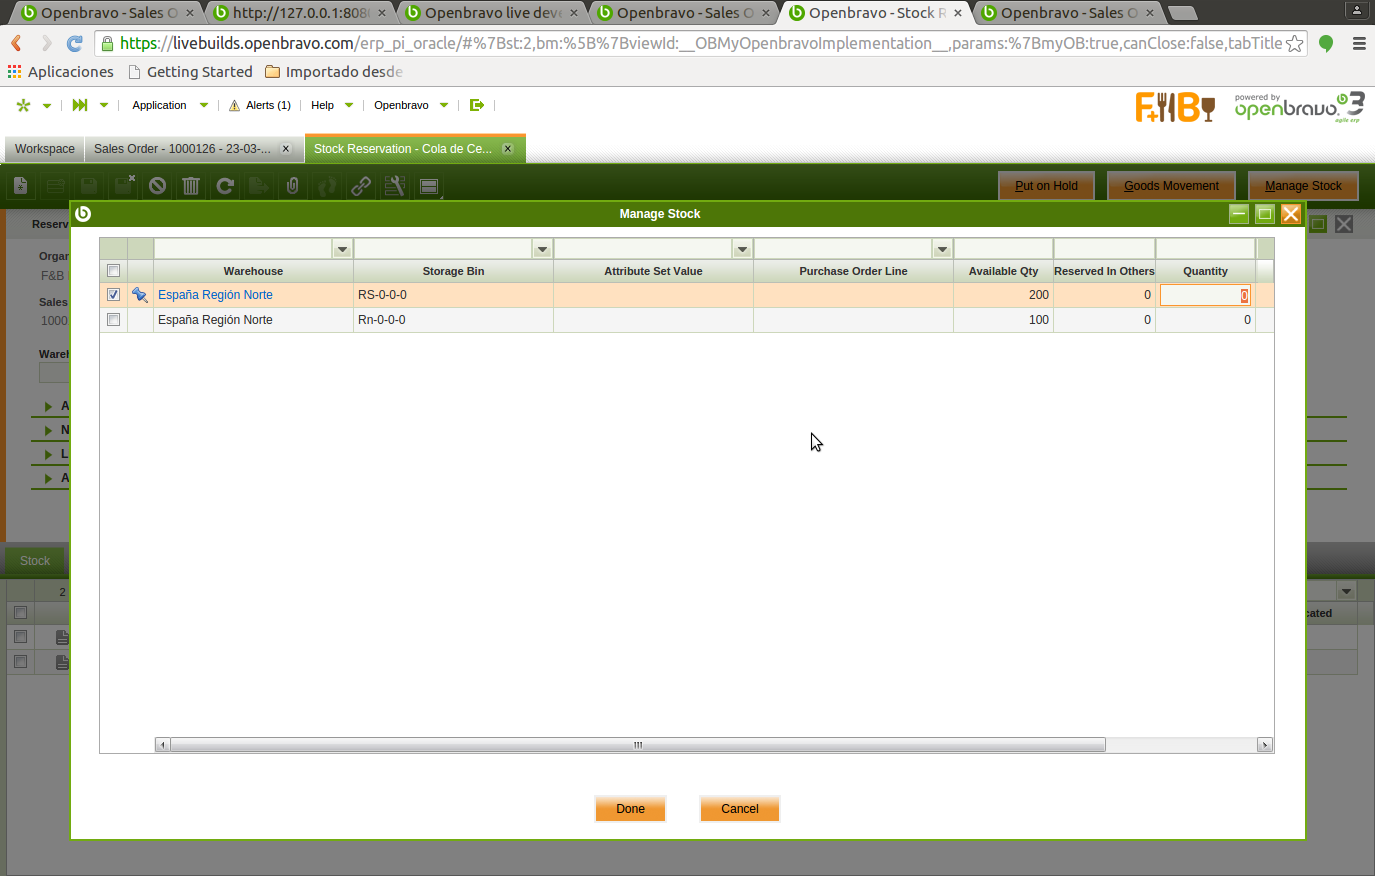Open the Help menu

322,105
